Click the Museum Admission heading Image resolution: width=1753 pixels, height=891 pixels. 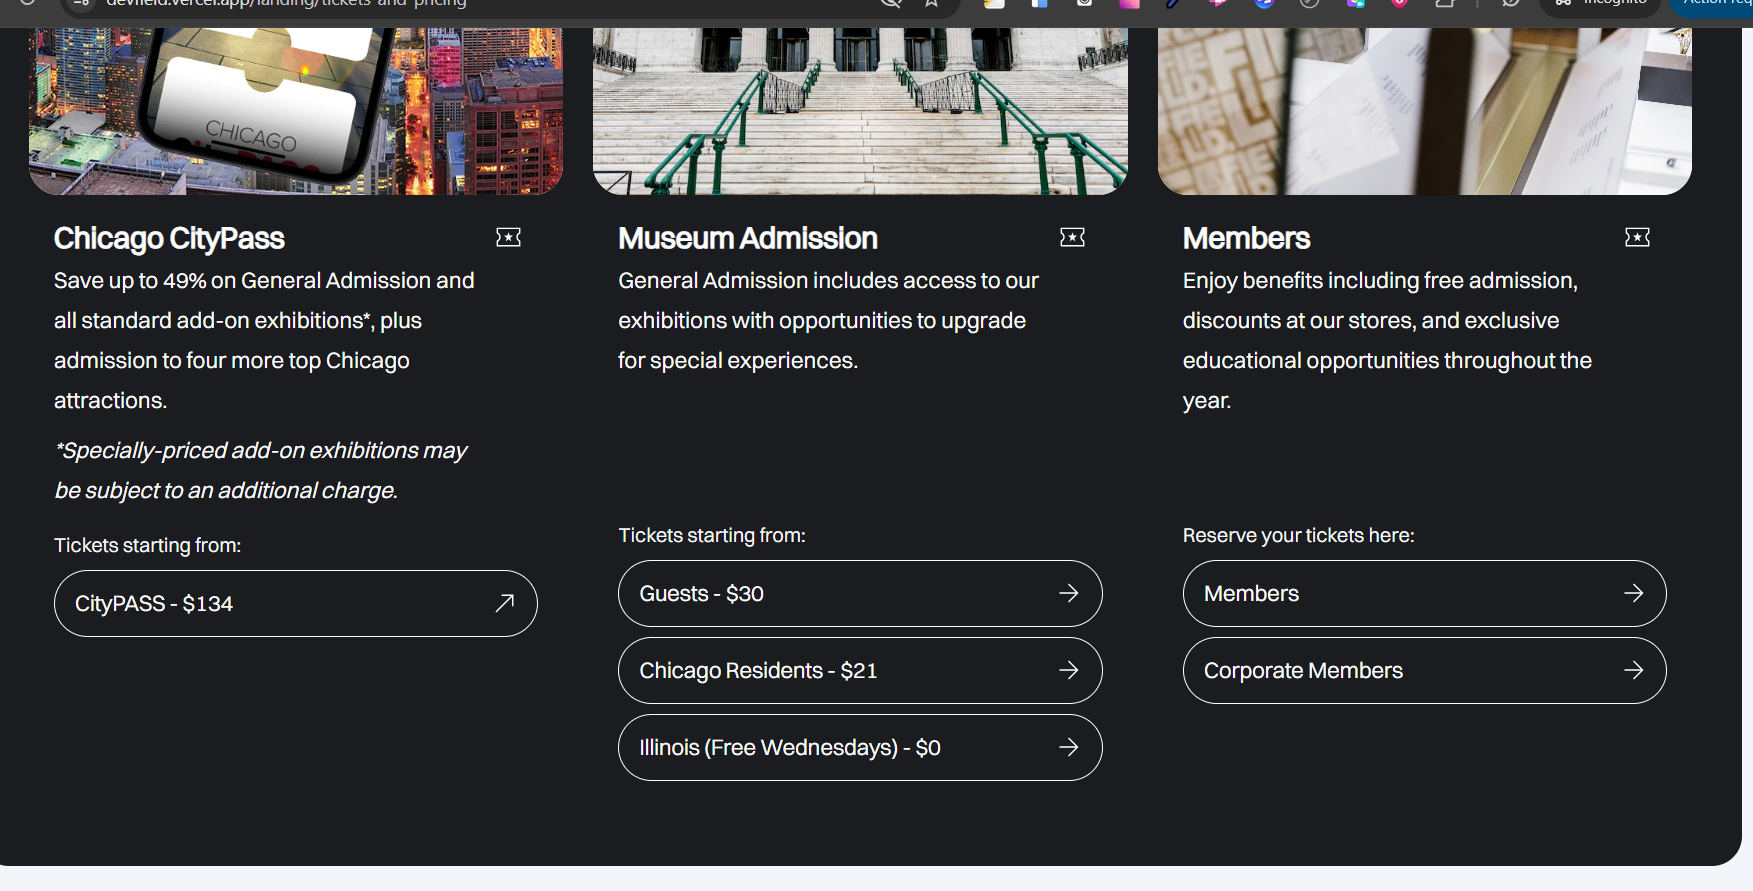click(747, 238)
